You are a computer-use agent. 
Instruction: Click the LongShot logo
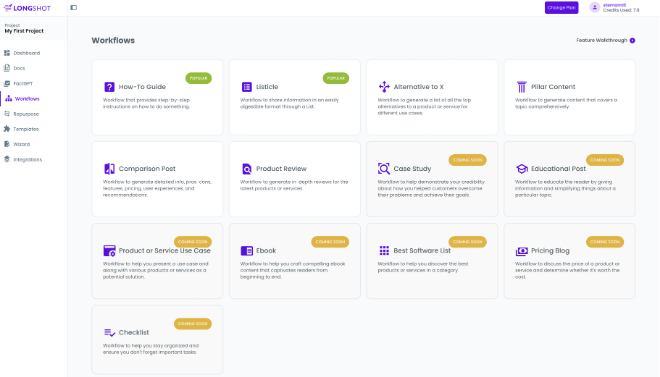tap(27, 8)
